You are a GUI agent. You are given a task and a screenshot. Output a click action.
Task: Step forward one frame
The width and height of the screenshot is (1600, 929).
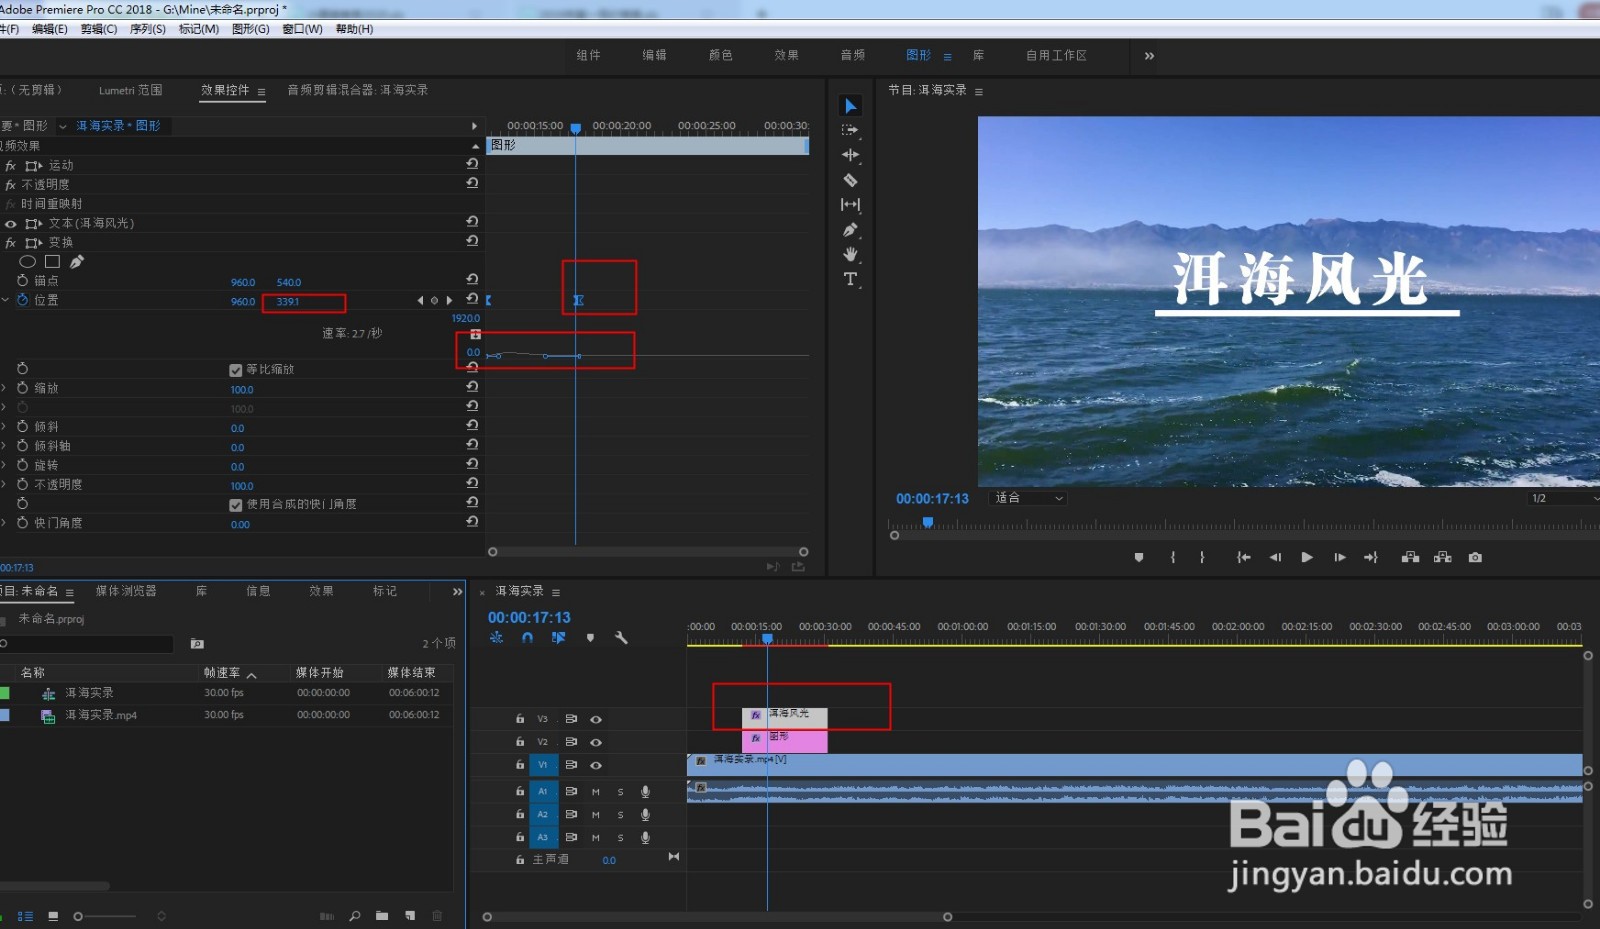click(x=1340, y=557)
